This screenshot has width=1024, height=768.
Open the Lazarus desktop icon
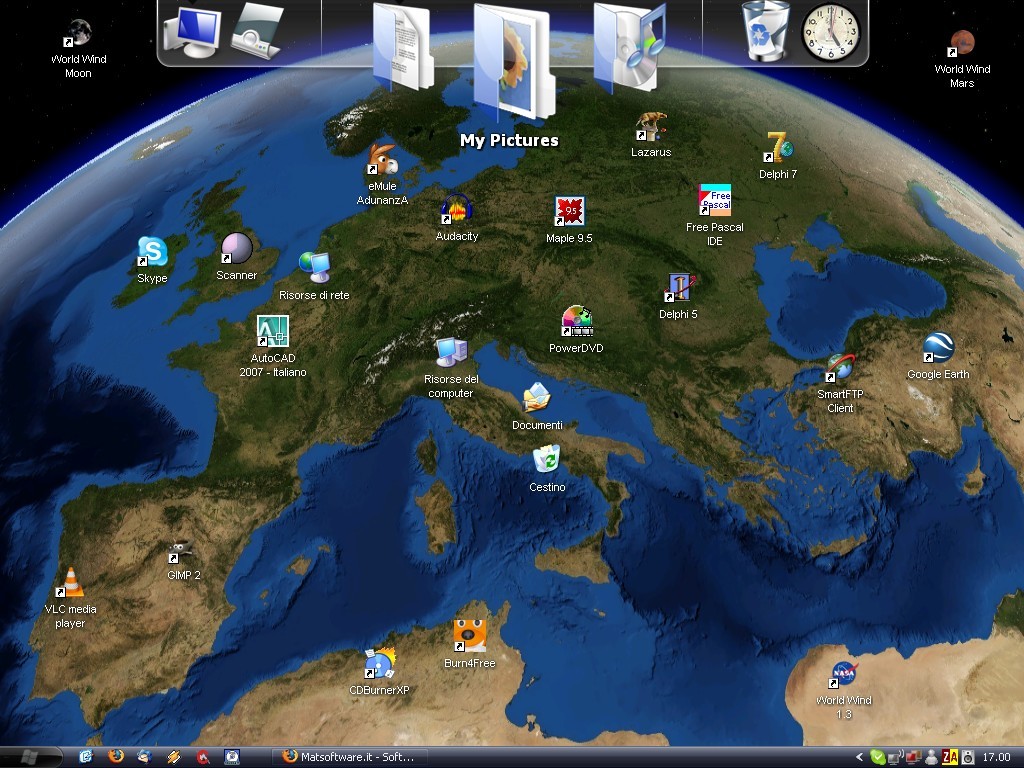(x=651, y=135)
